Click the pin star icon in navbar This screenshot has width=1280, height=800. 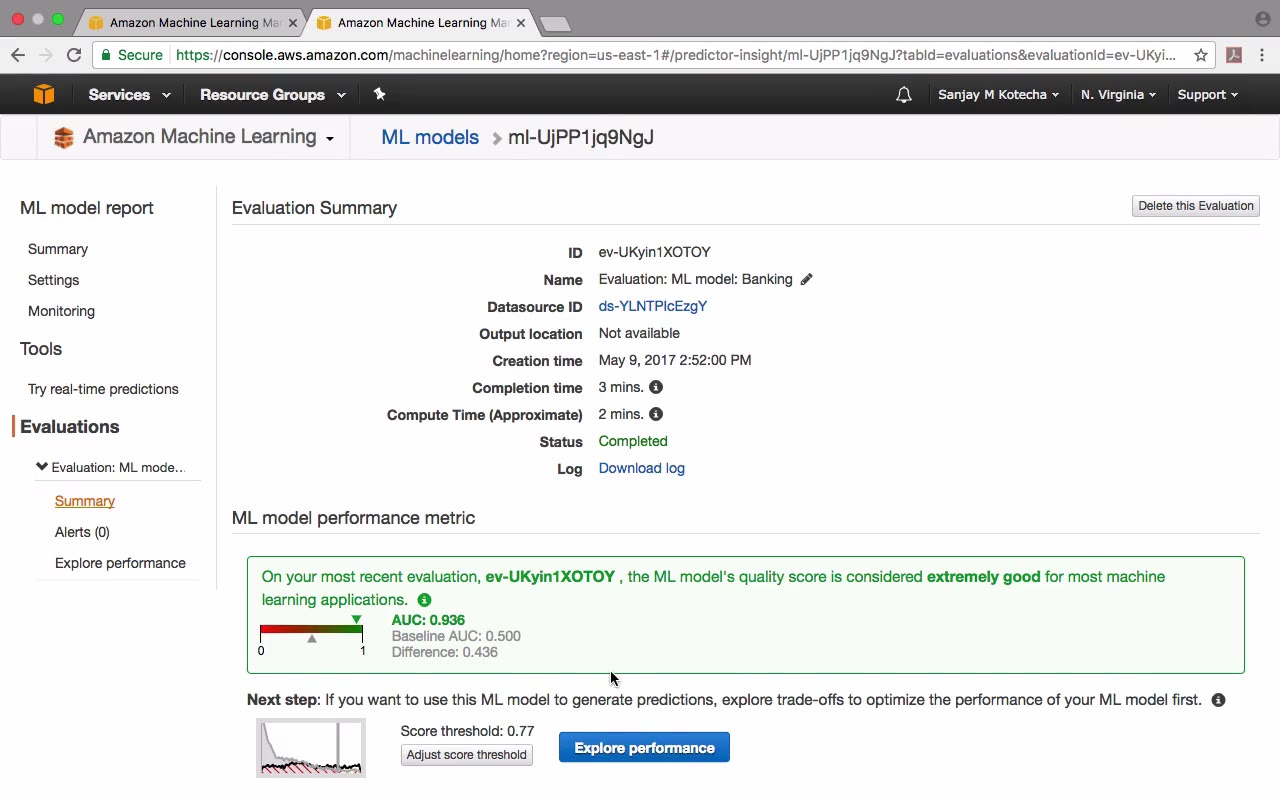(379, 94)
